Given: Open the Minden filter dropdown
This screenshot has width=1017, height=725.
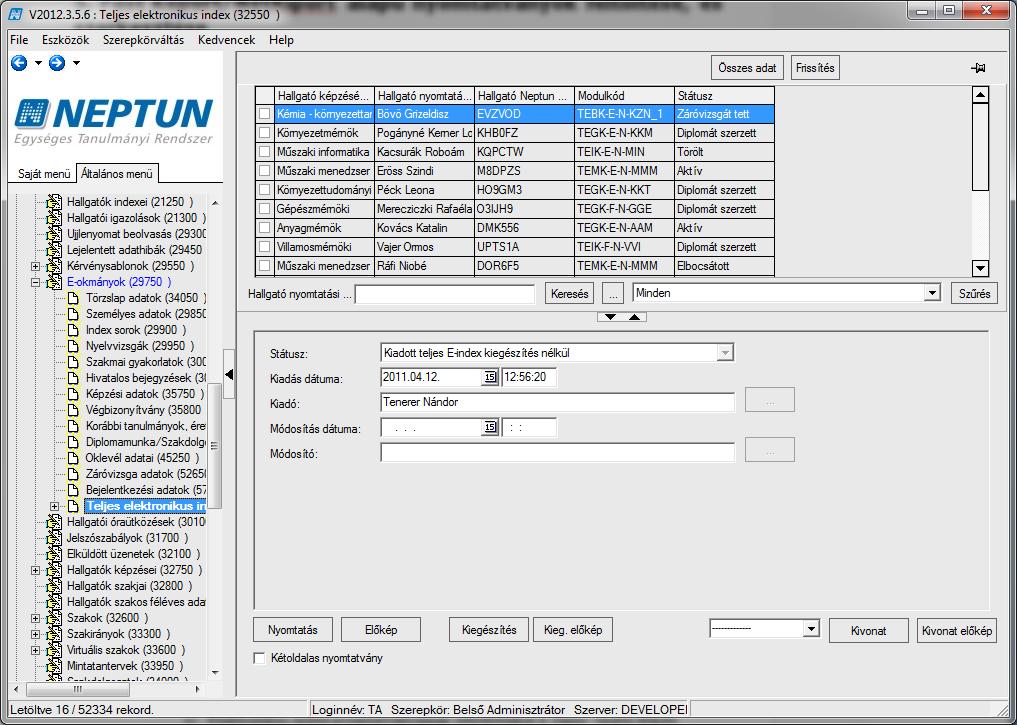Looking at the screenshot, I should (x=932, y=293).
